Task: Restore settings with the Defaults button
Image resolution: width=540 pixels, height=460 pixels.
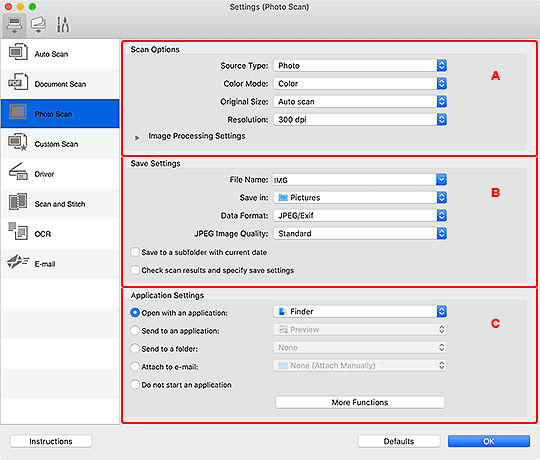Action: 399,441
